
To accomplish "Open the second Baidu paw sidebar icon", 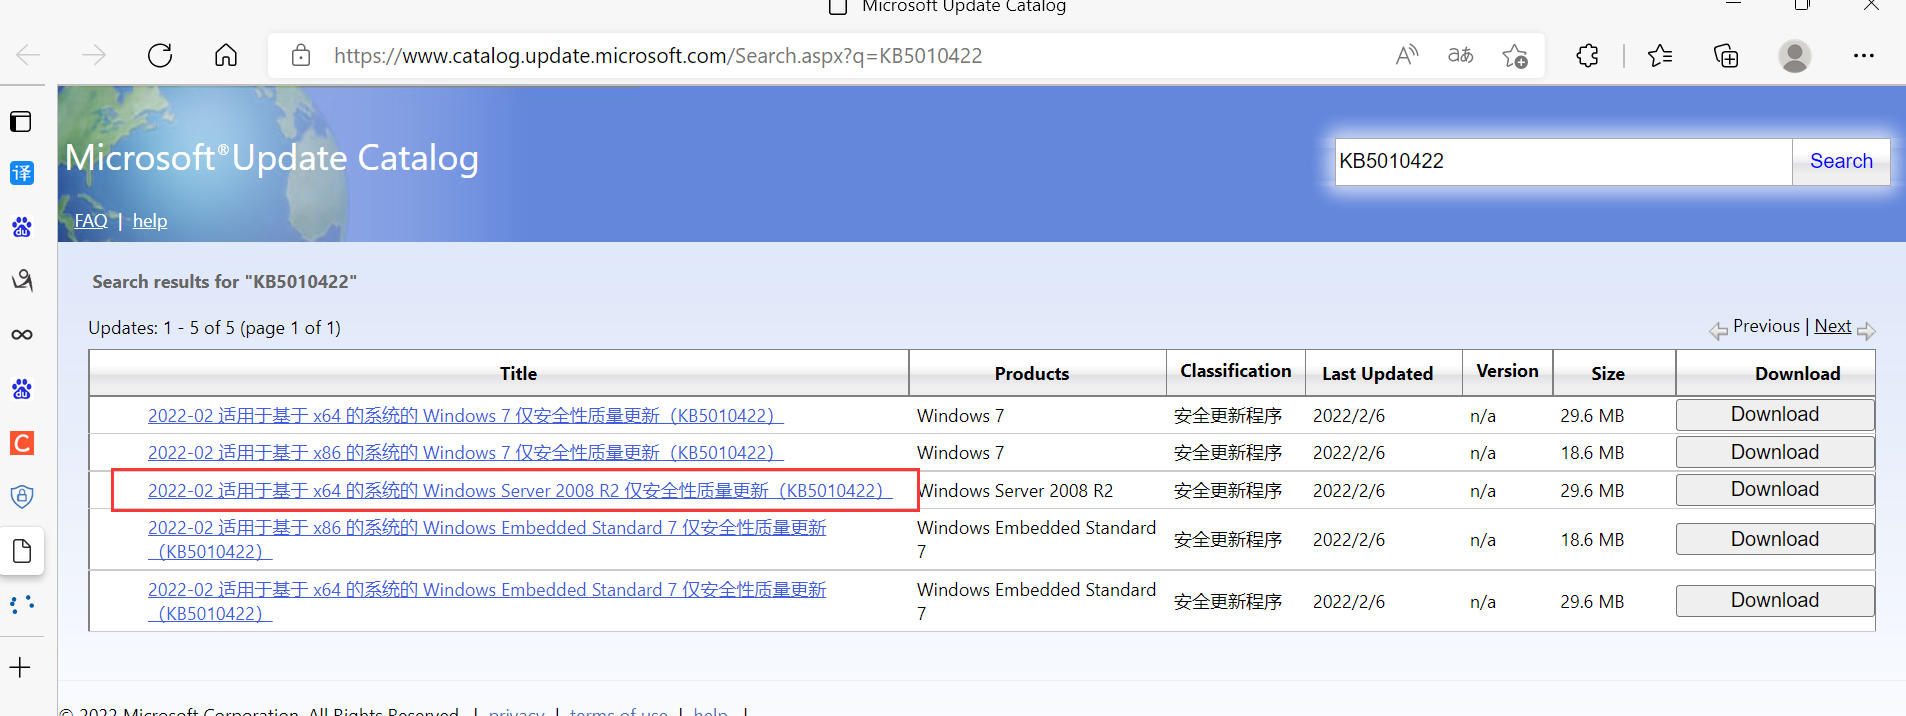I will click(21, 389).
